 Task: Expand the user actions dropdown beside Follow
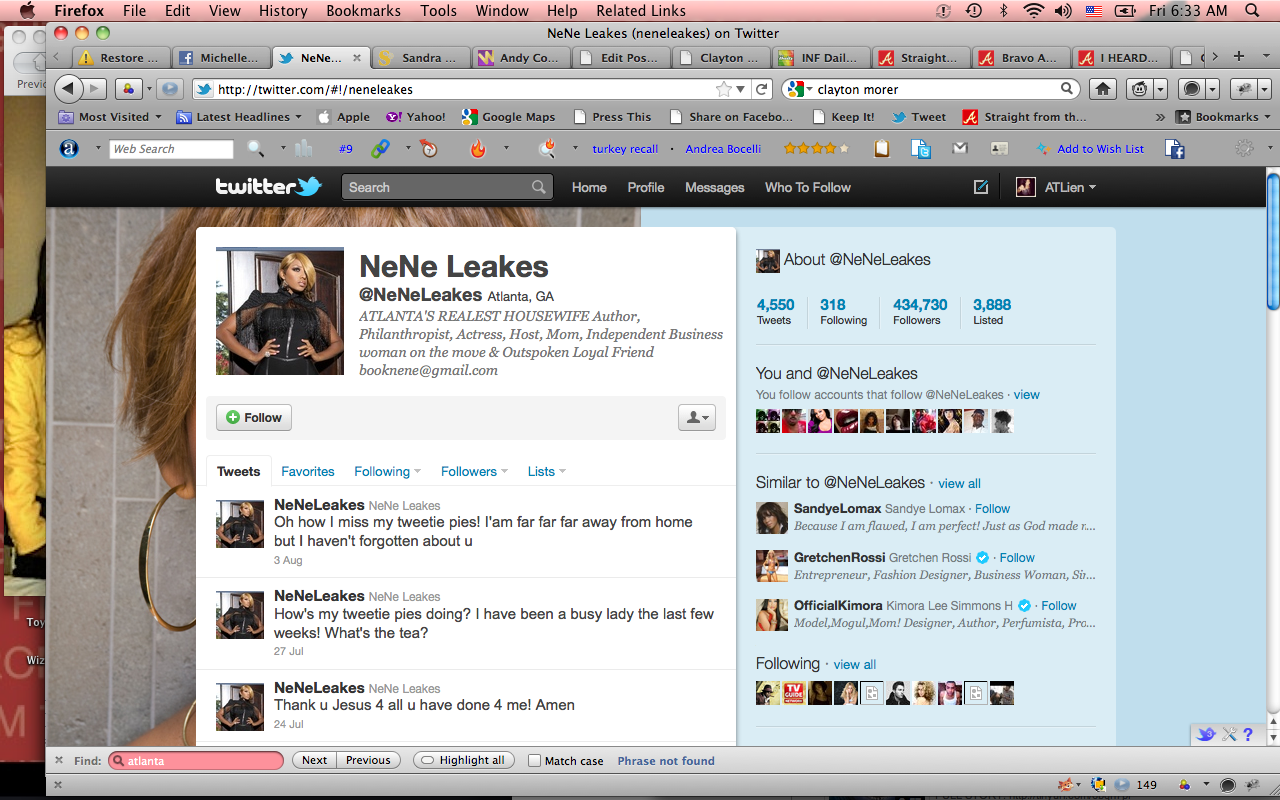pos(696,418)
